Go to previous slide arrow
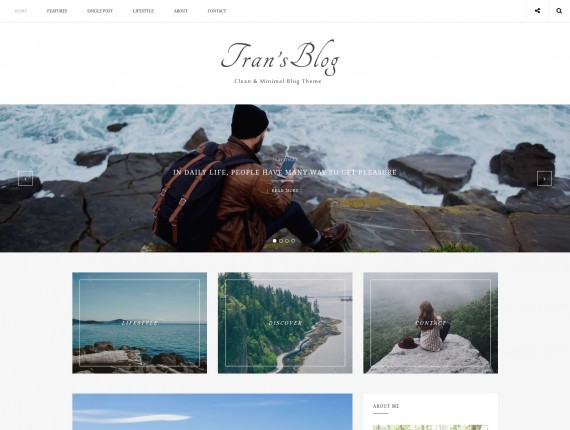The width and height of the screenshot is (570, 430). click(25, 178)
